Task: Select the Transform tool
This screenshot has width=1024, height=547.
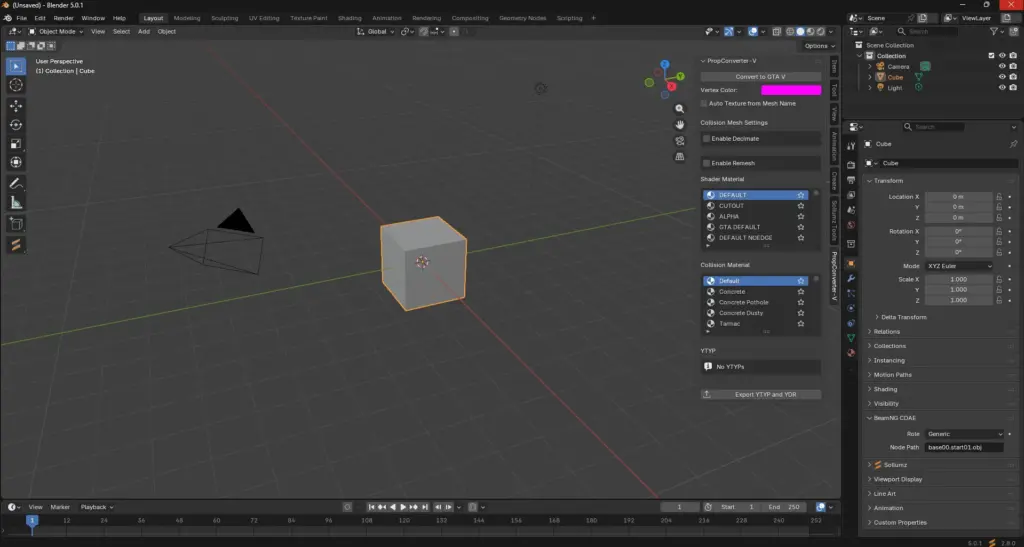Action: tap(16, 163)
